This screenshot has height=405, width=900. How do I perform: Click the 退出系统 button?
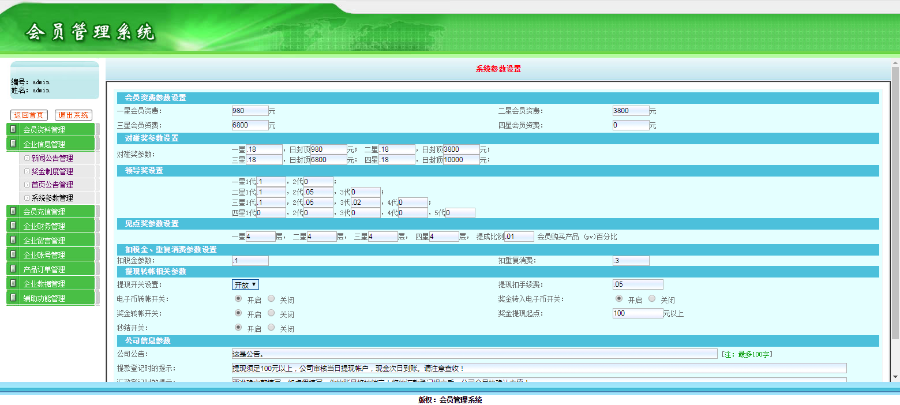point(73,115)
